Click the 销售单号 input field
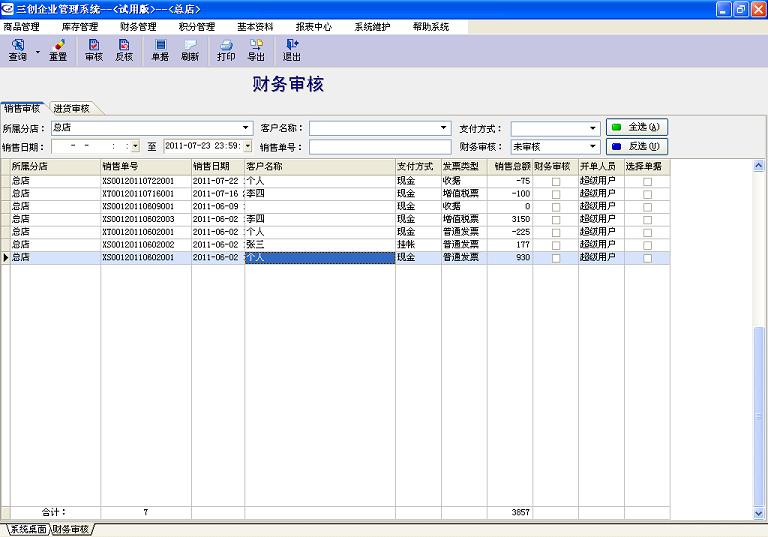768x537 pixels. (x=380, y=146)
